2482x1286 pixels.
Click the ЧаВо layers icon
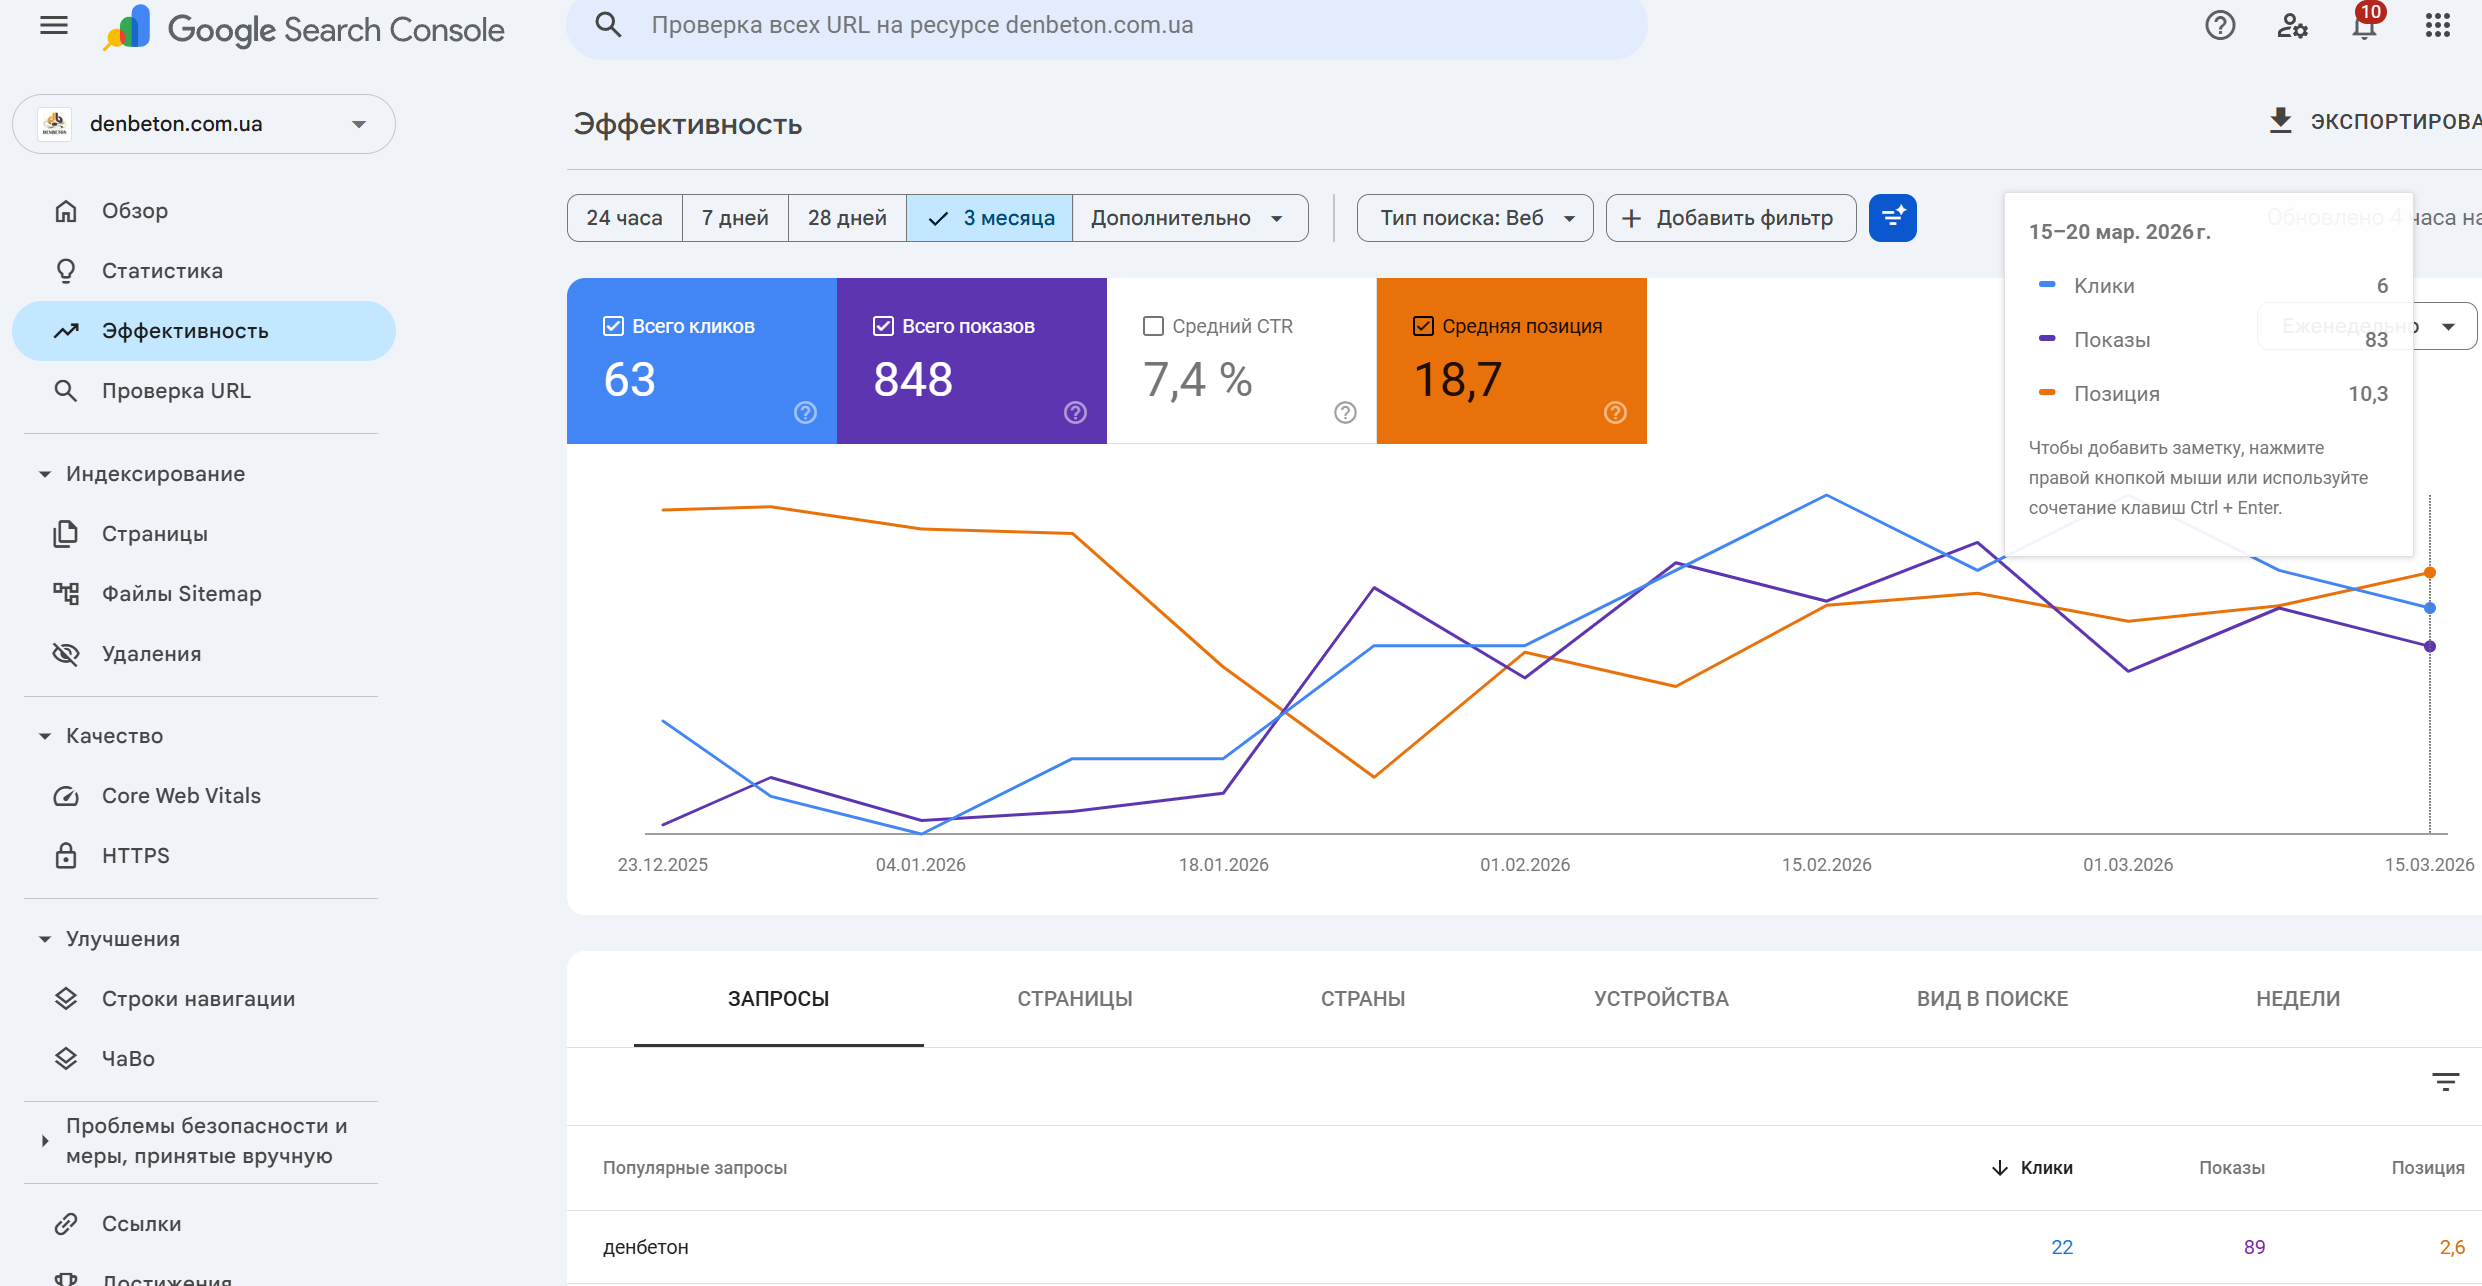(66, 1059)
